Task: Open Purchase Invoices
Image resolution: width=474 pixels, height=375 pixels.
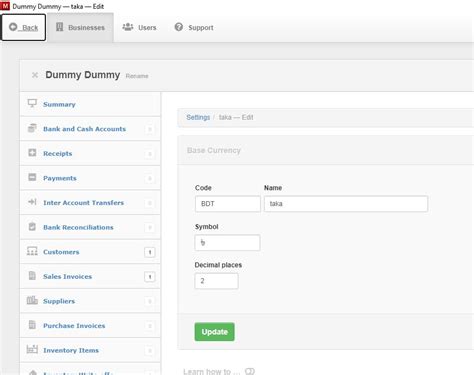Action: [90, 326]
